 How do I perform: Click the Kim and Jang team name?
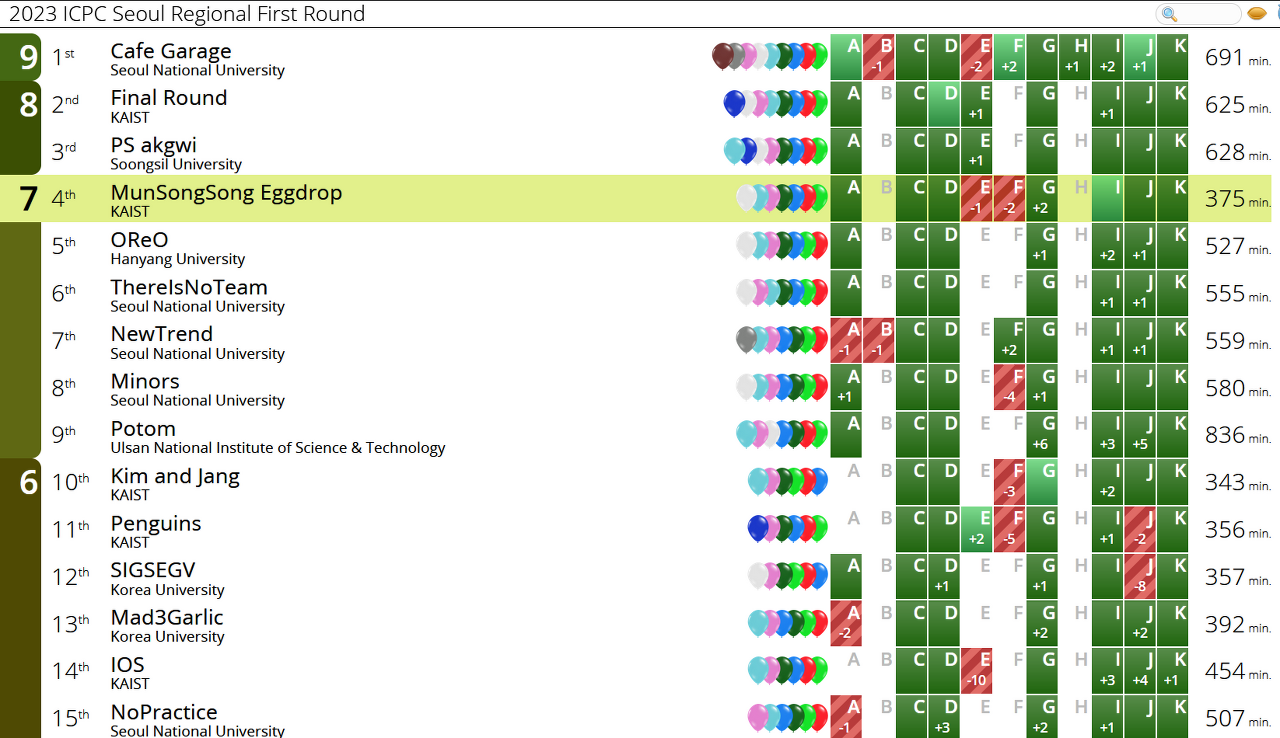coord(175,476)
